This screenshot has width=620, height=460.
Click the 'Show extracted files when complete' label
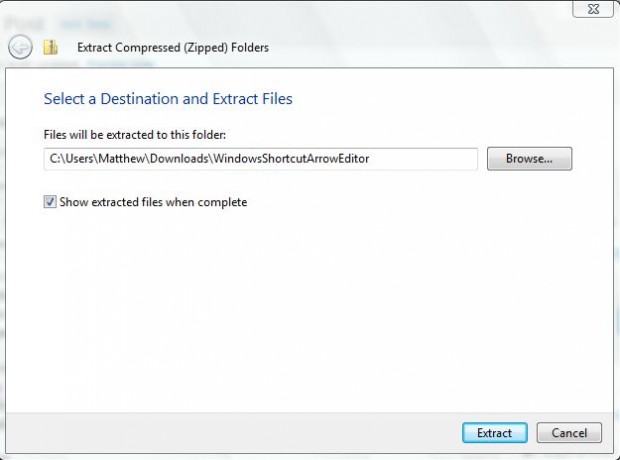click(153, 202)
